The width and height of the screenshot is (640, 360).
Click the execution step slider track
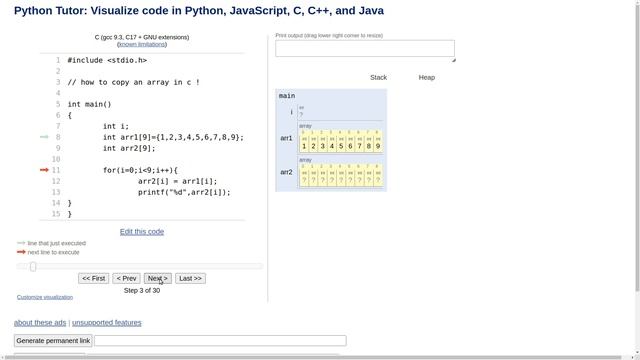tap(140, 267)
